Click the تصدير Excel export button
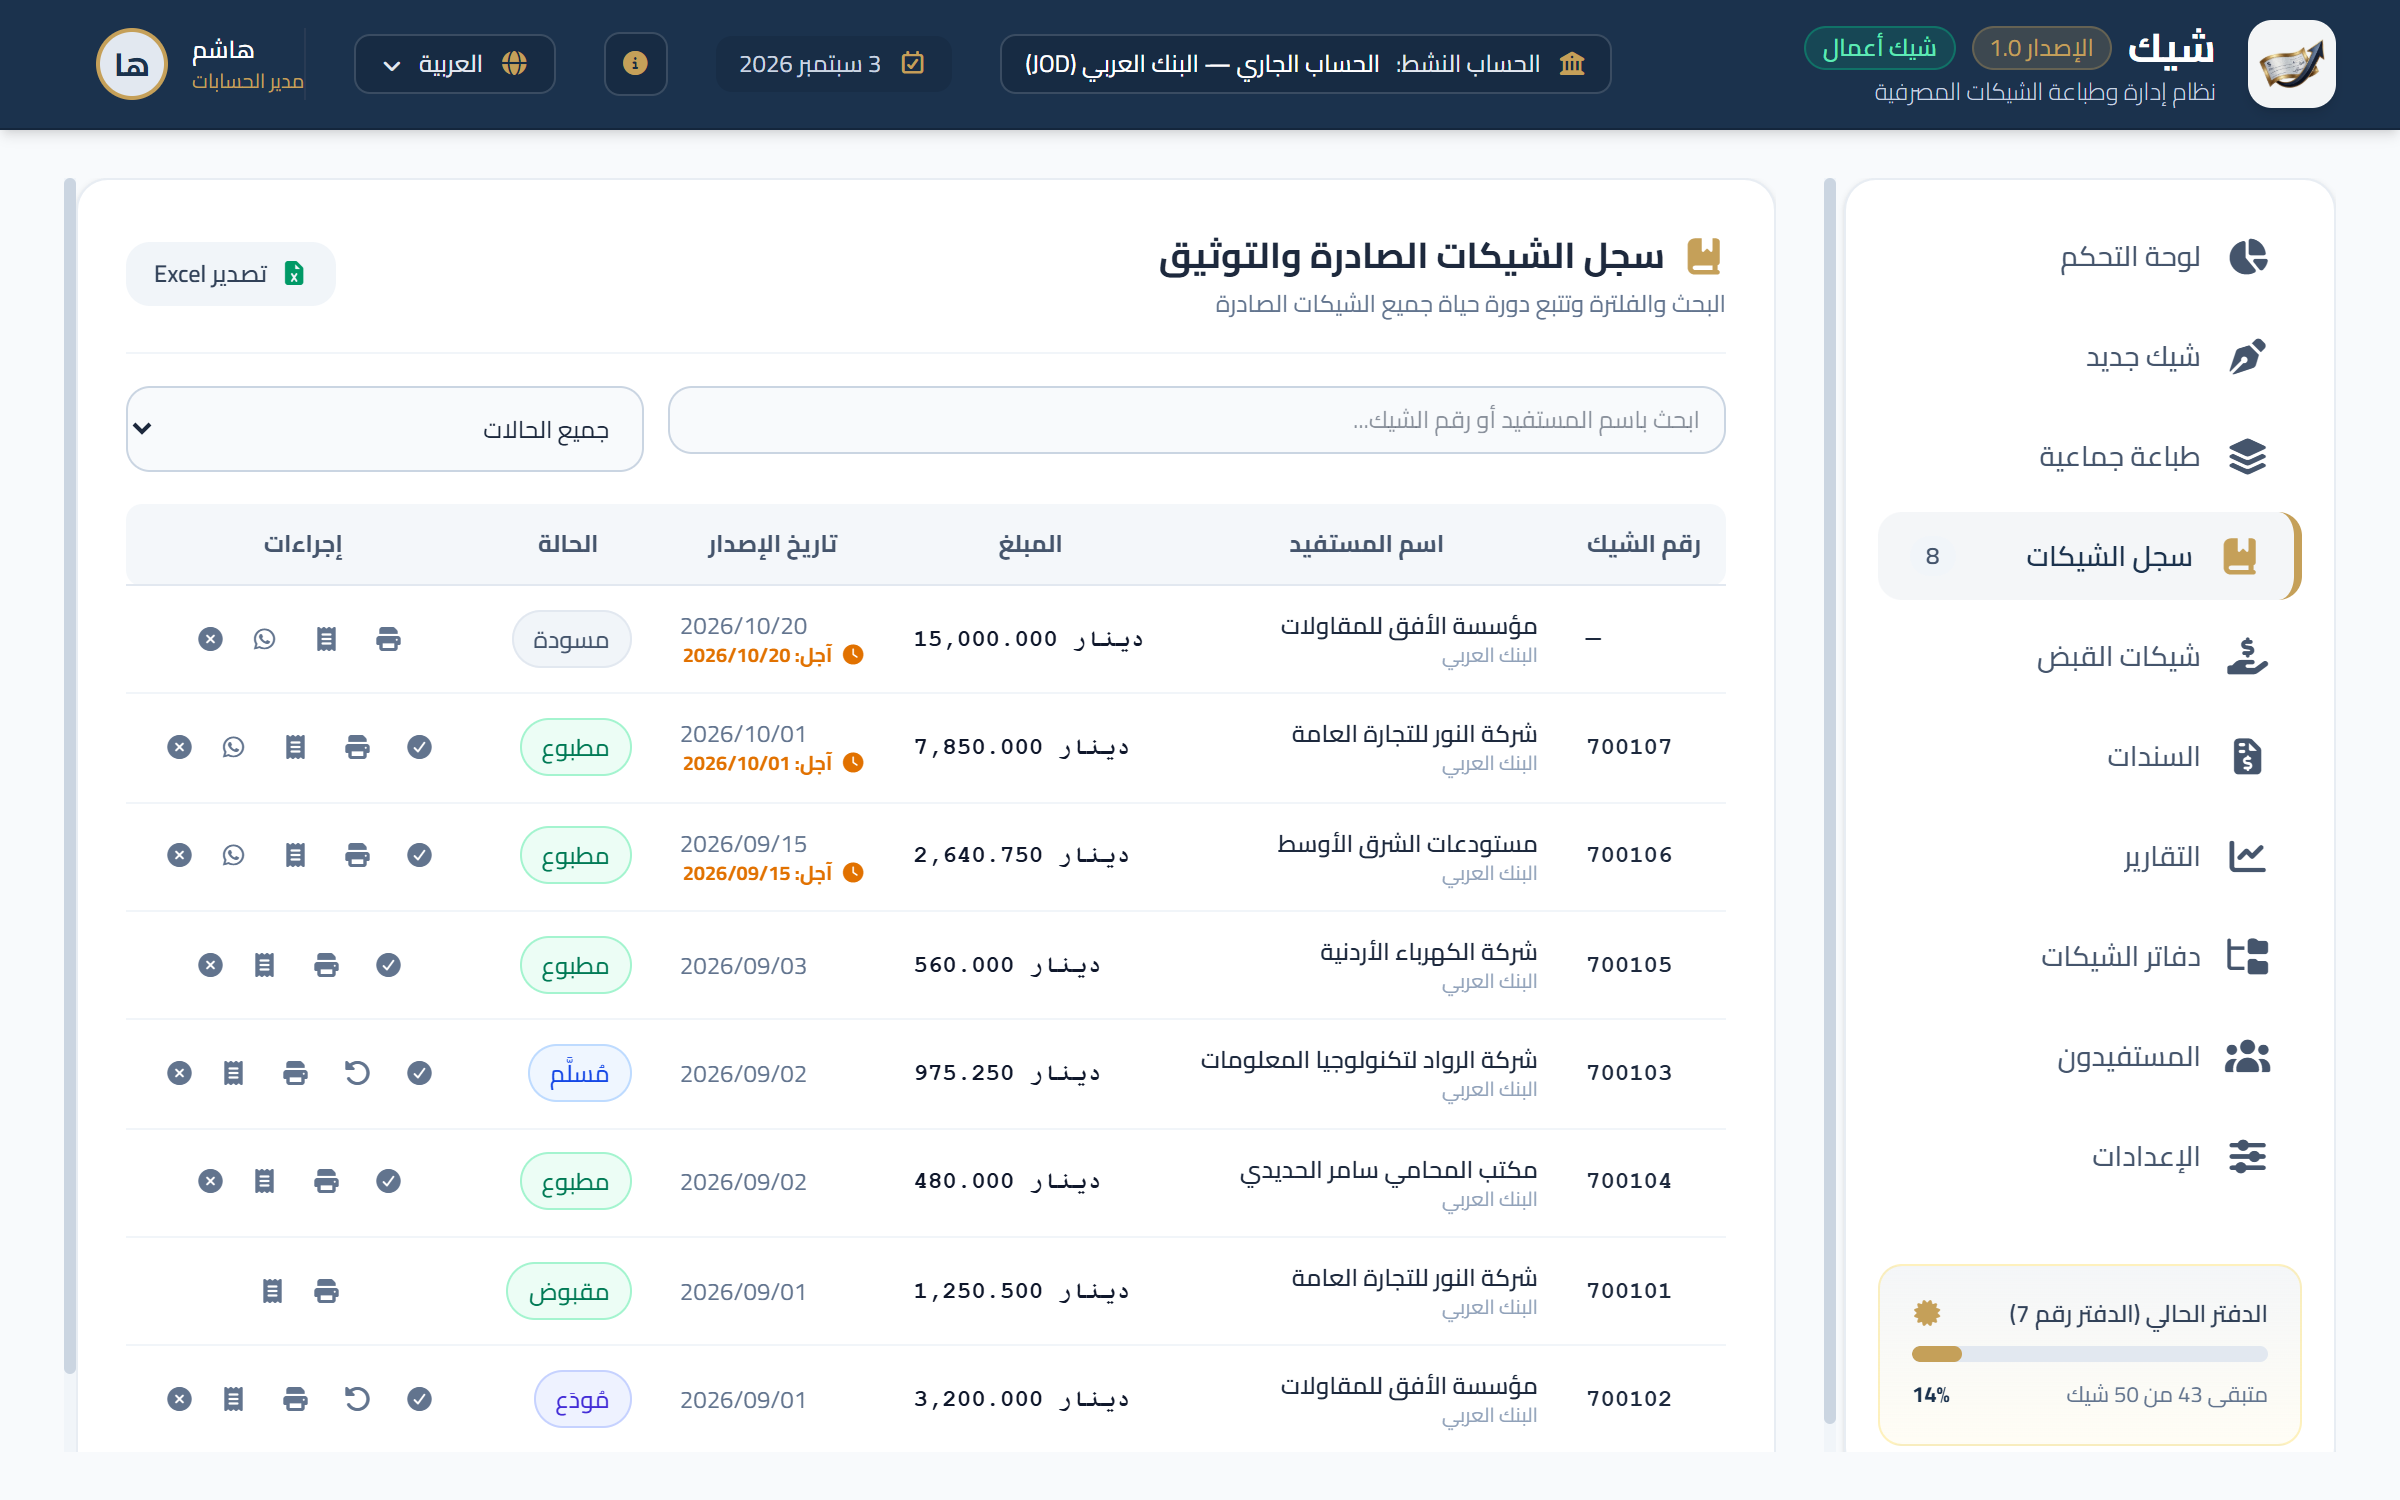 click(231, 274)
